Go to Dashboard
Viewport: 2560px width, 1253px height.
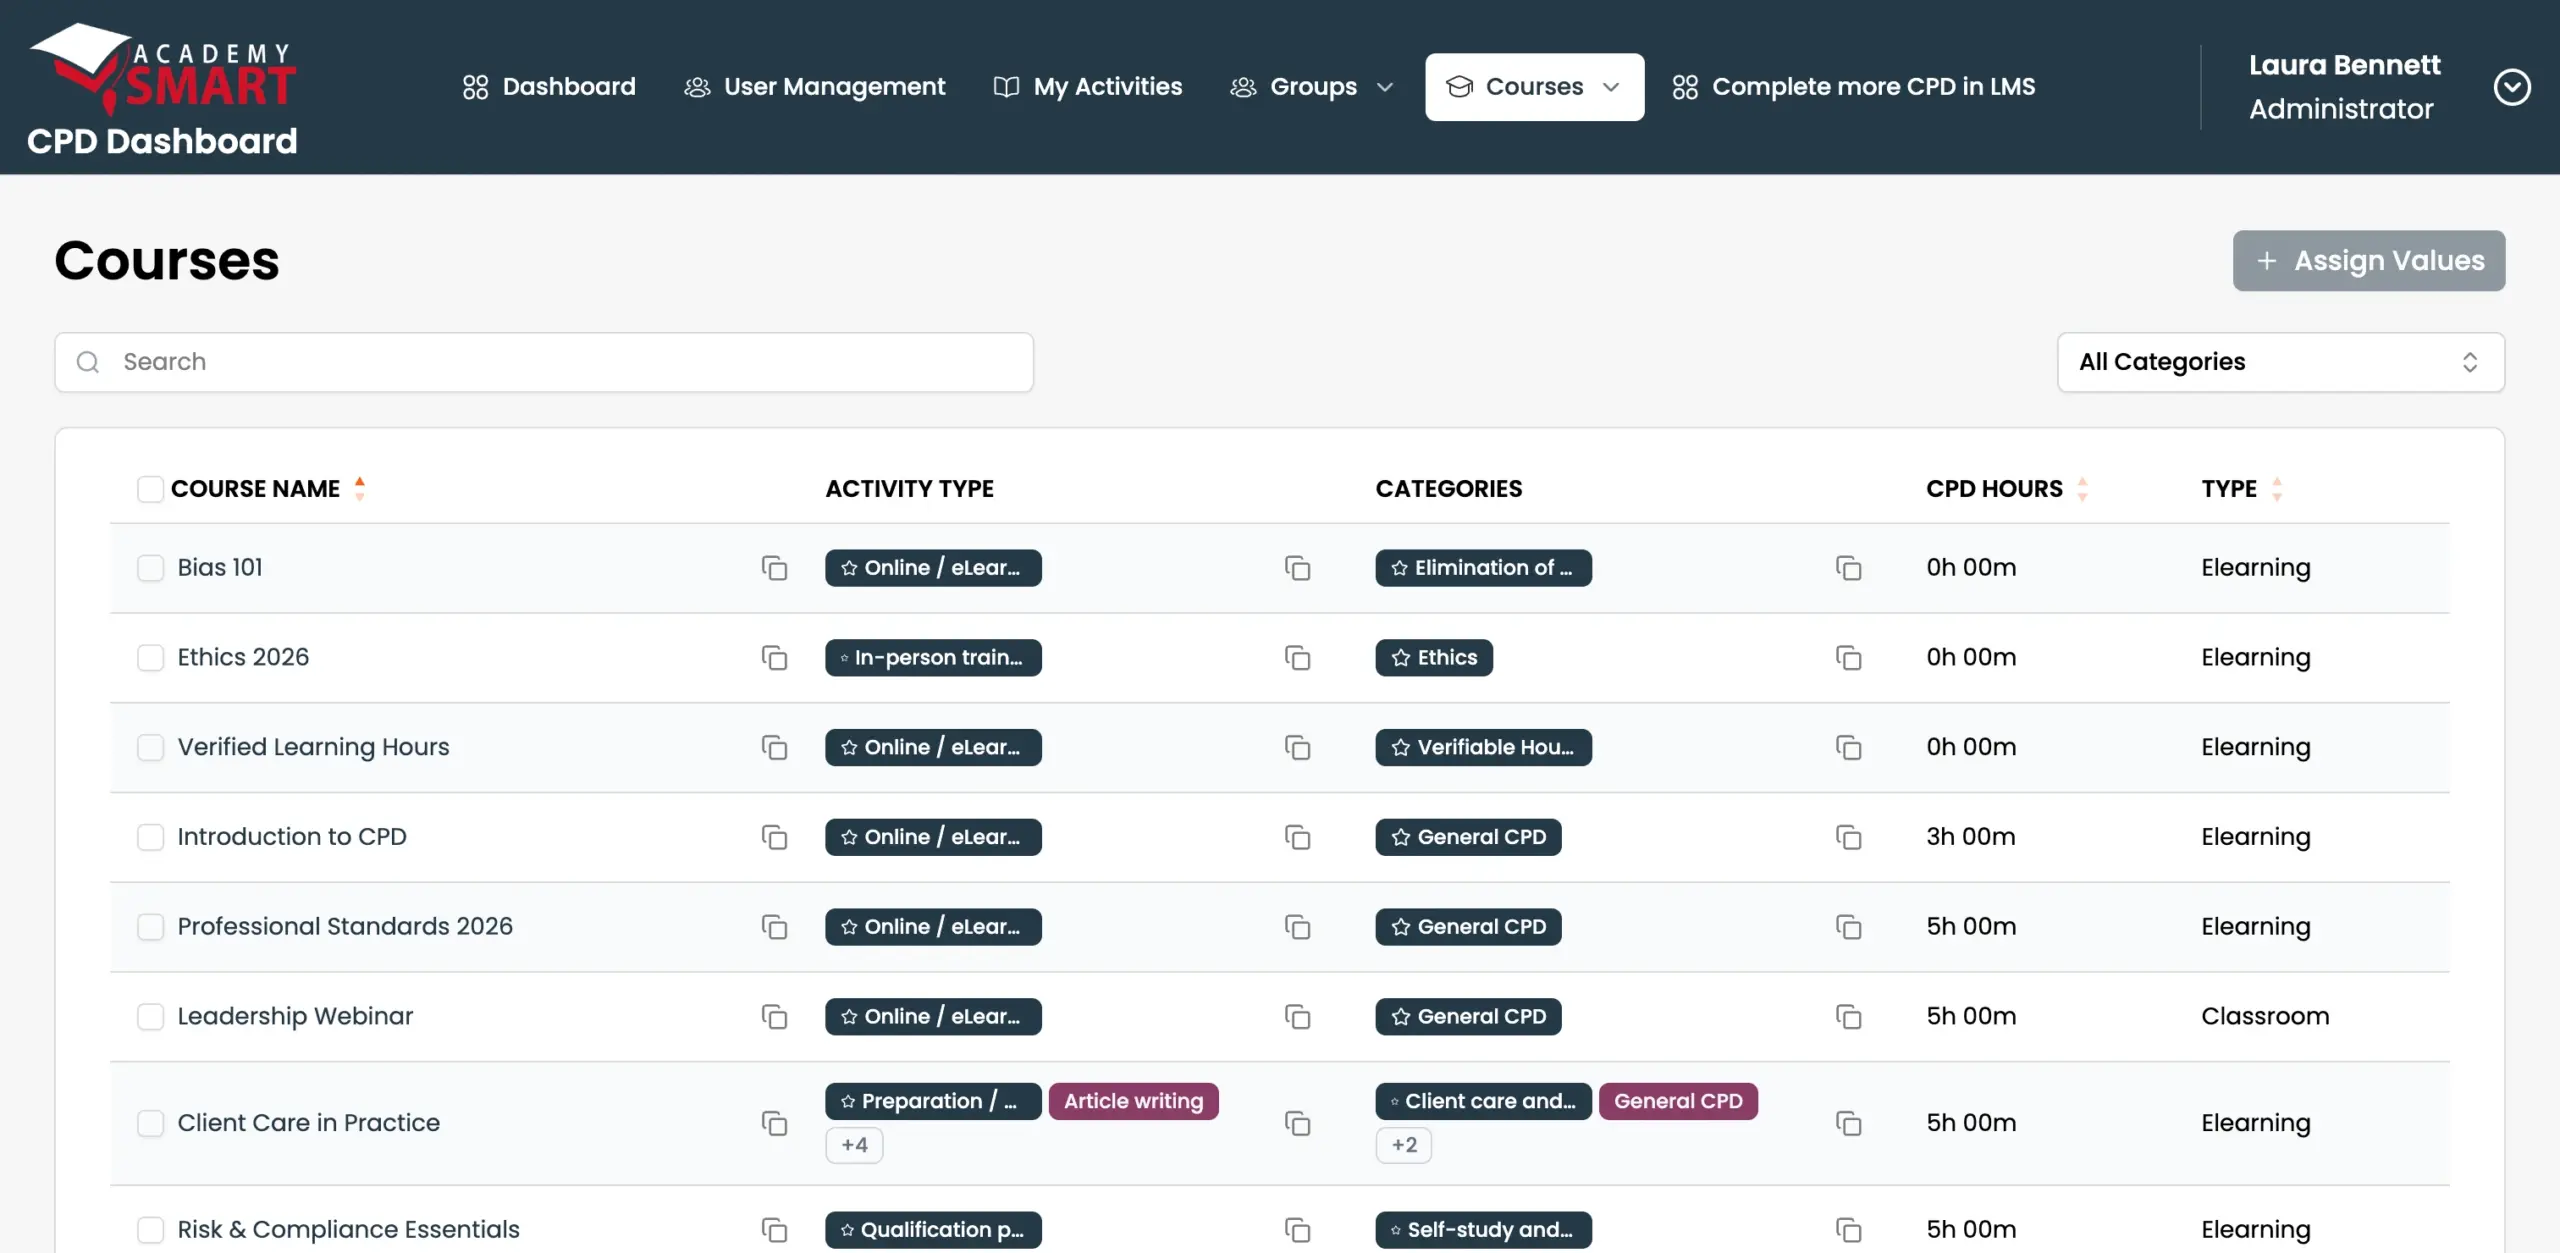tap(549, 87)
